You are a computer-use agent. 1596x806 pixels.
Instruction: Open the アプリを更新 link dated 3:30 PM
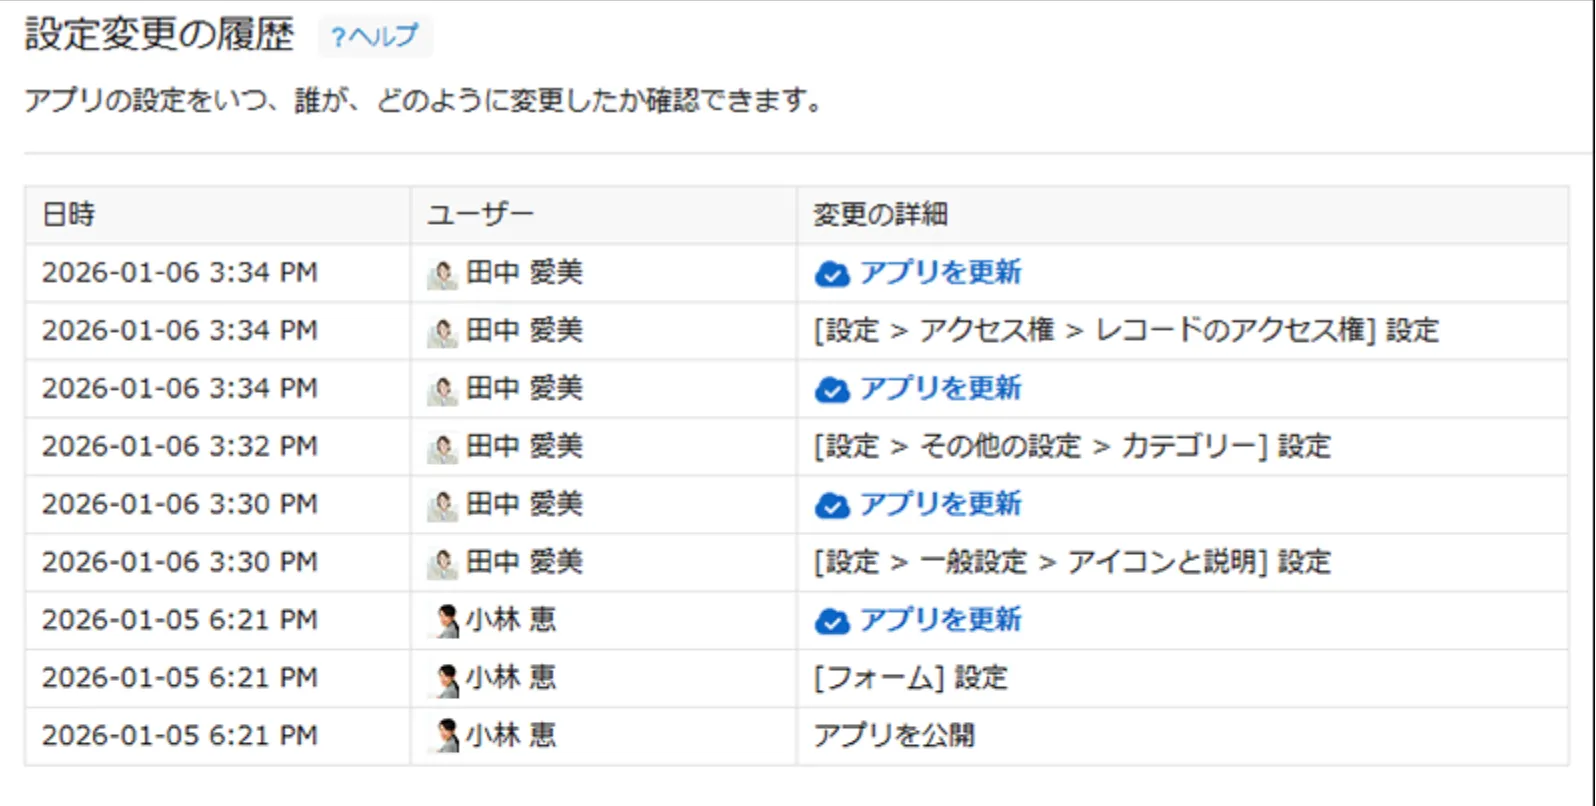[940, 504]
